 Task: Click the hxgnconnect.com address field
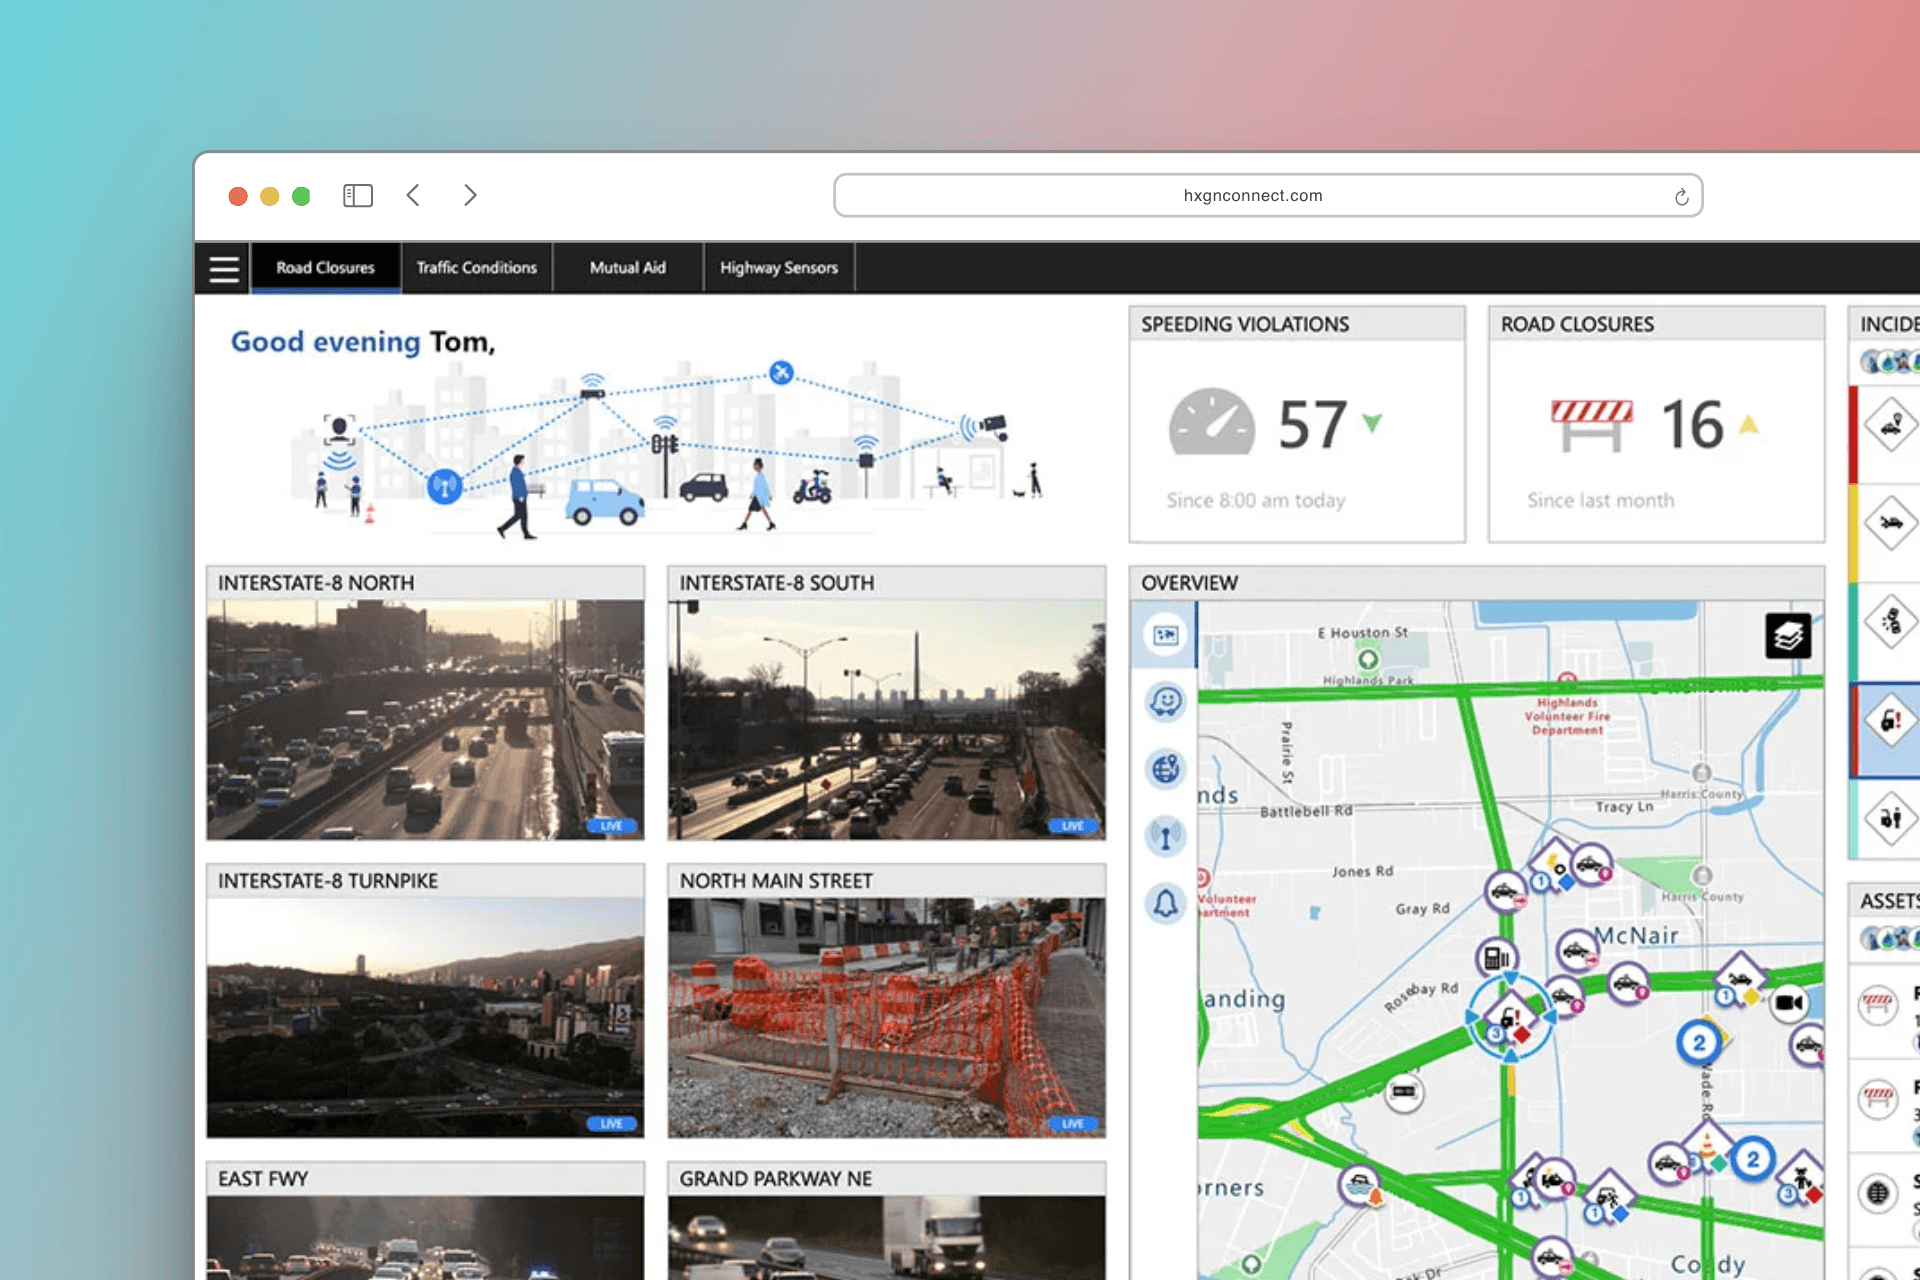(1252, 196)
